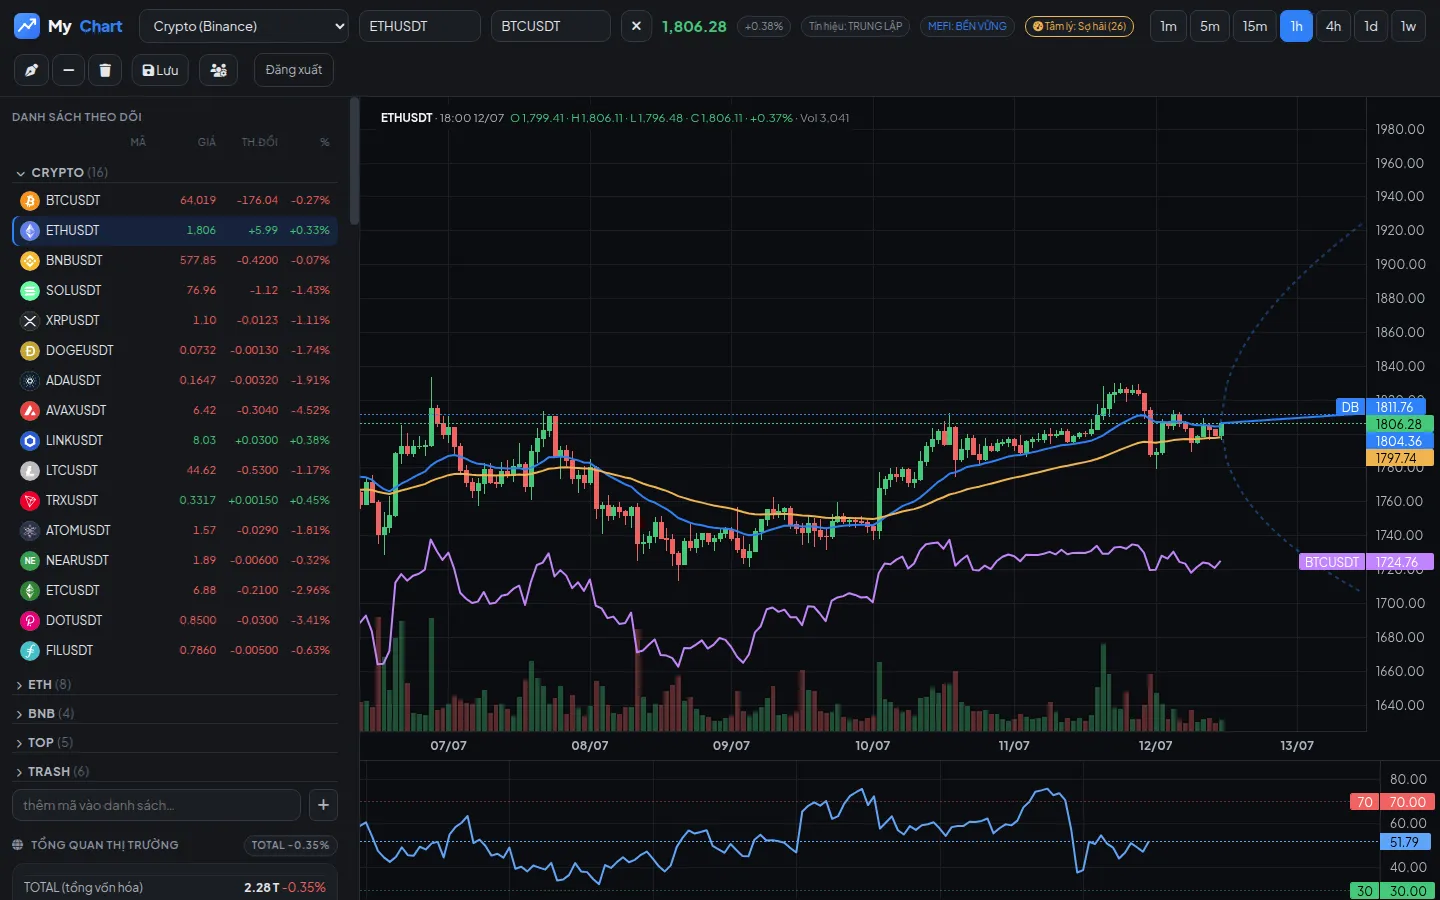
Task: Click the DOGEUSDT coin icon
Action: pyautogui.click(x=30, y=350)
